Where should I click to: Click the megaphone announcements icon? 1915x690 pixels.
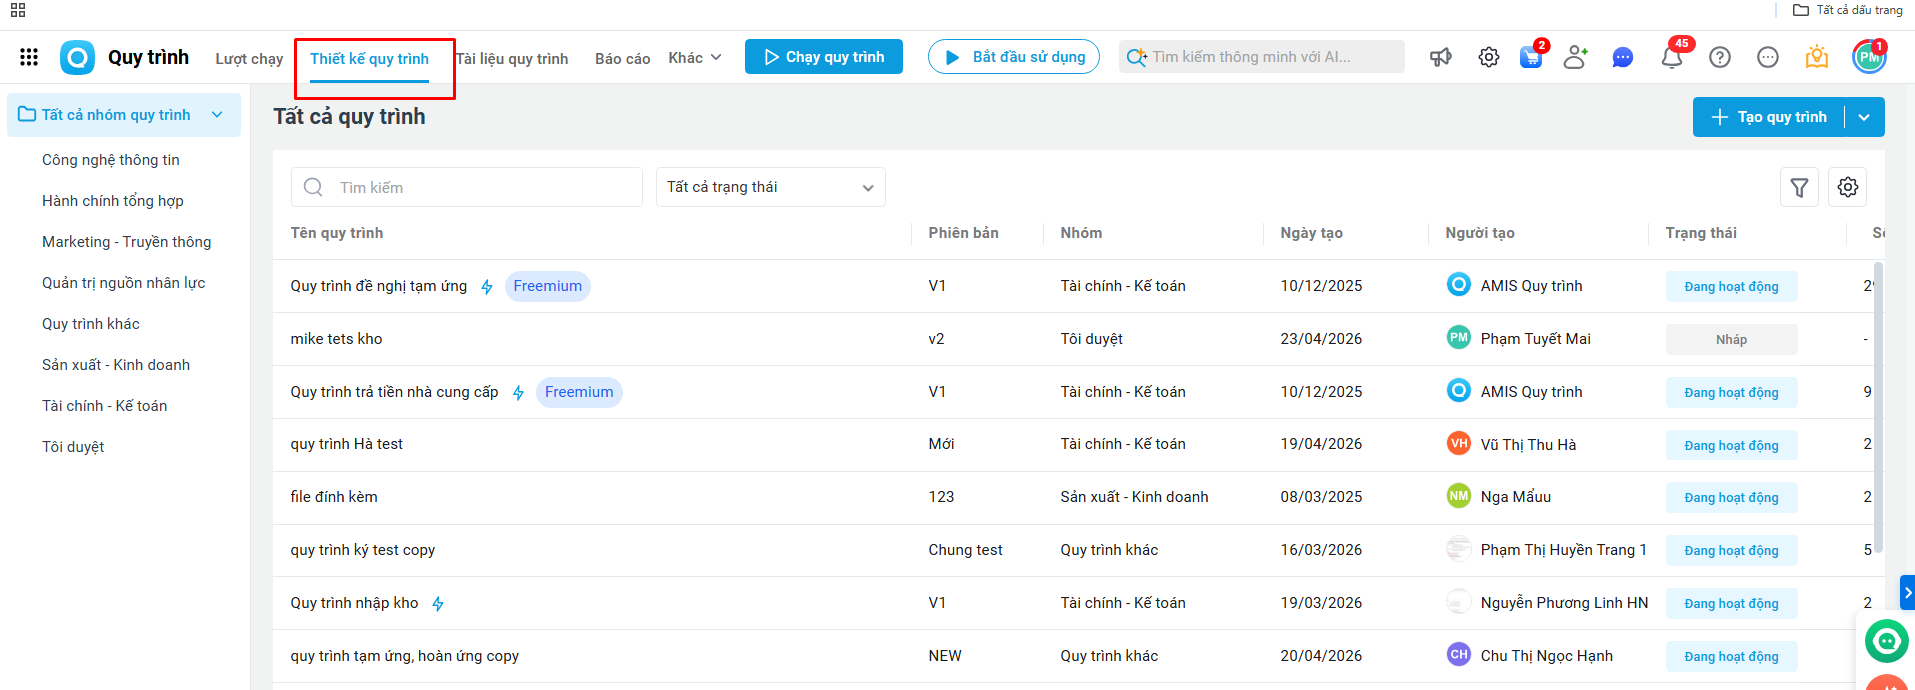pos(1441,57)
